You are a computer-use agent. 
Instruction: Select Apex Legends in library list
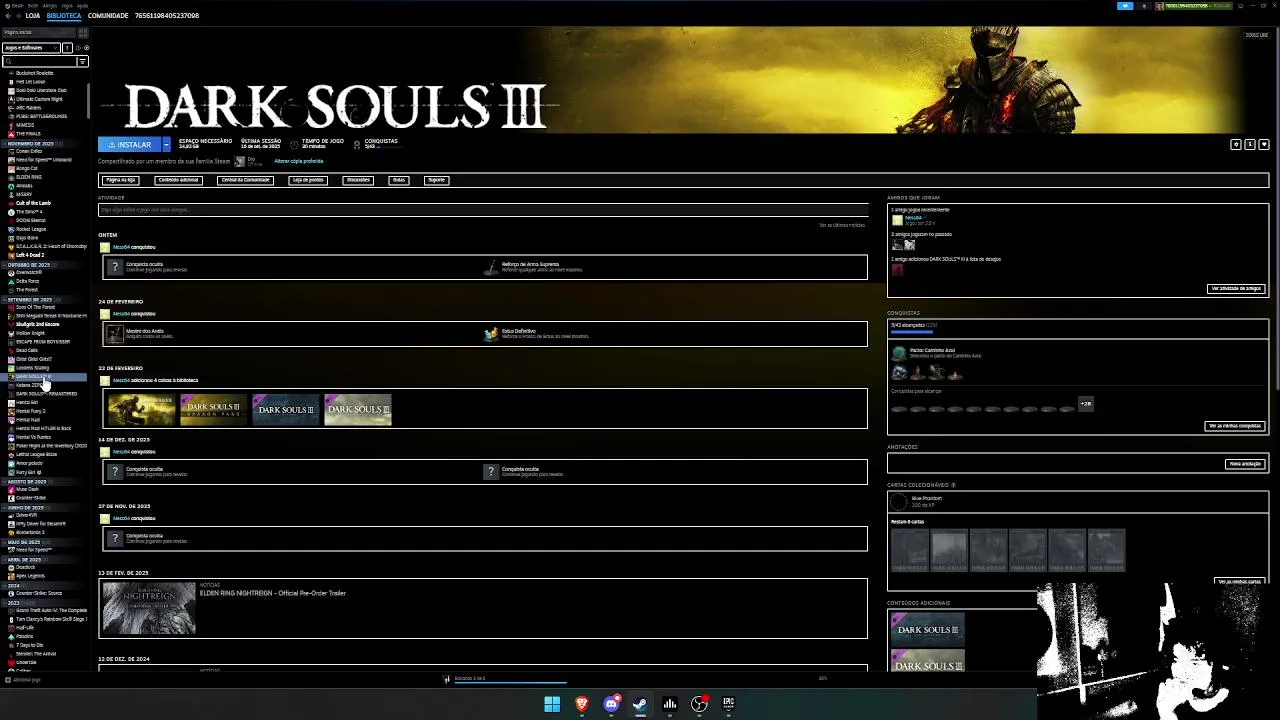(x=30, y=576)
